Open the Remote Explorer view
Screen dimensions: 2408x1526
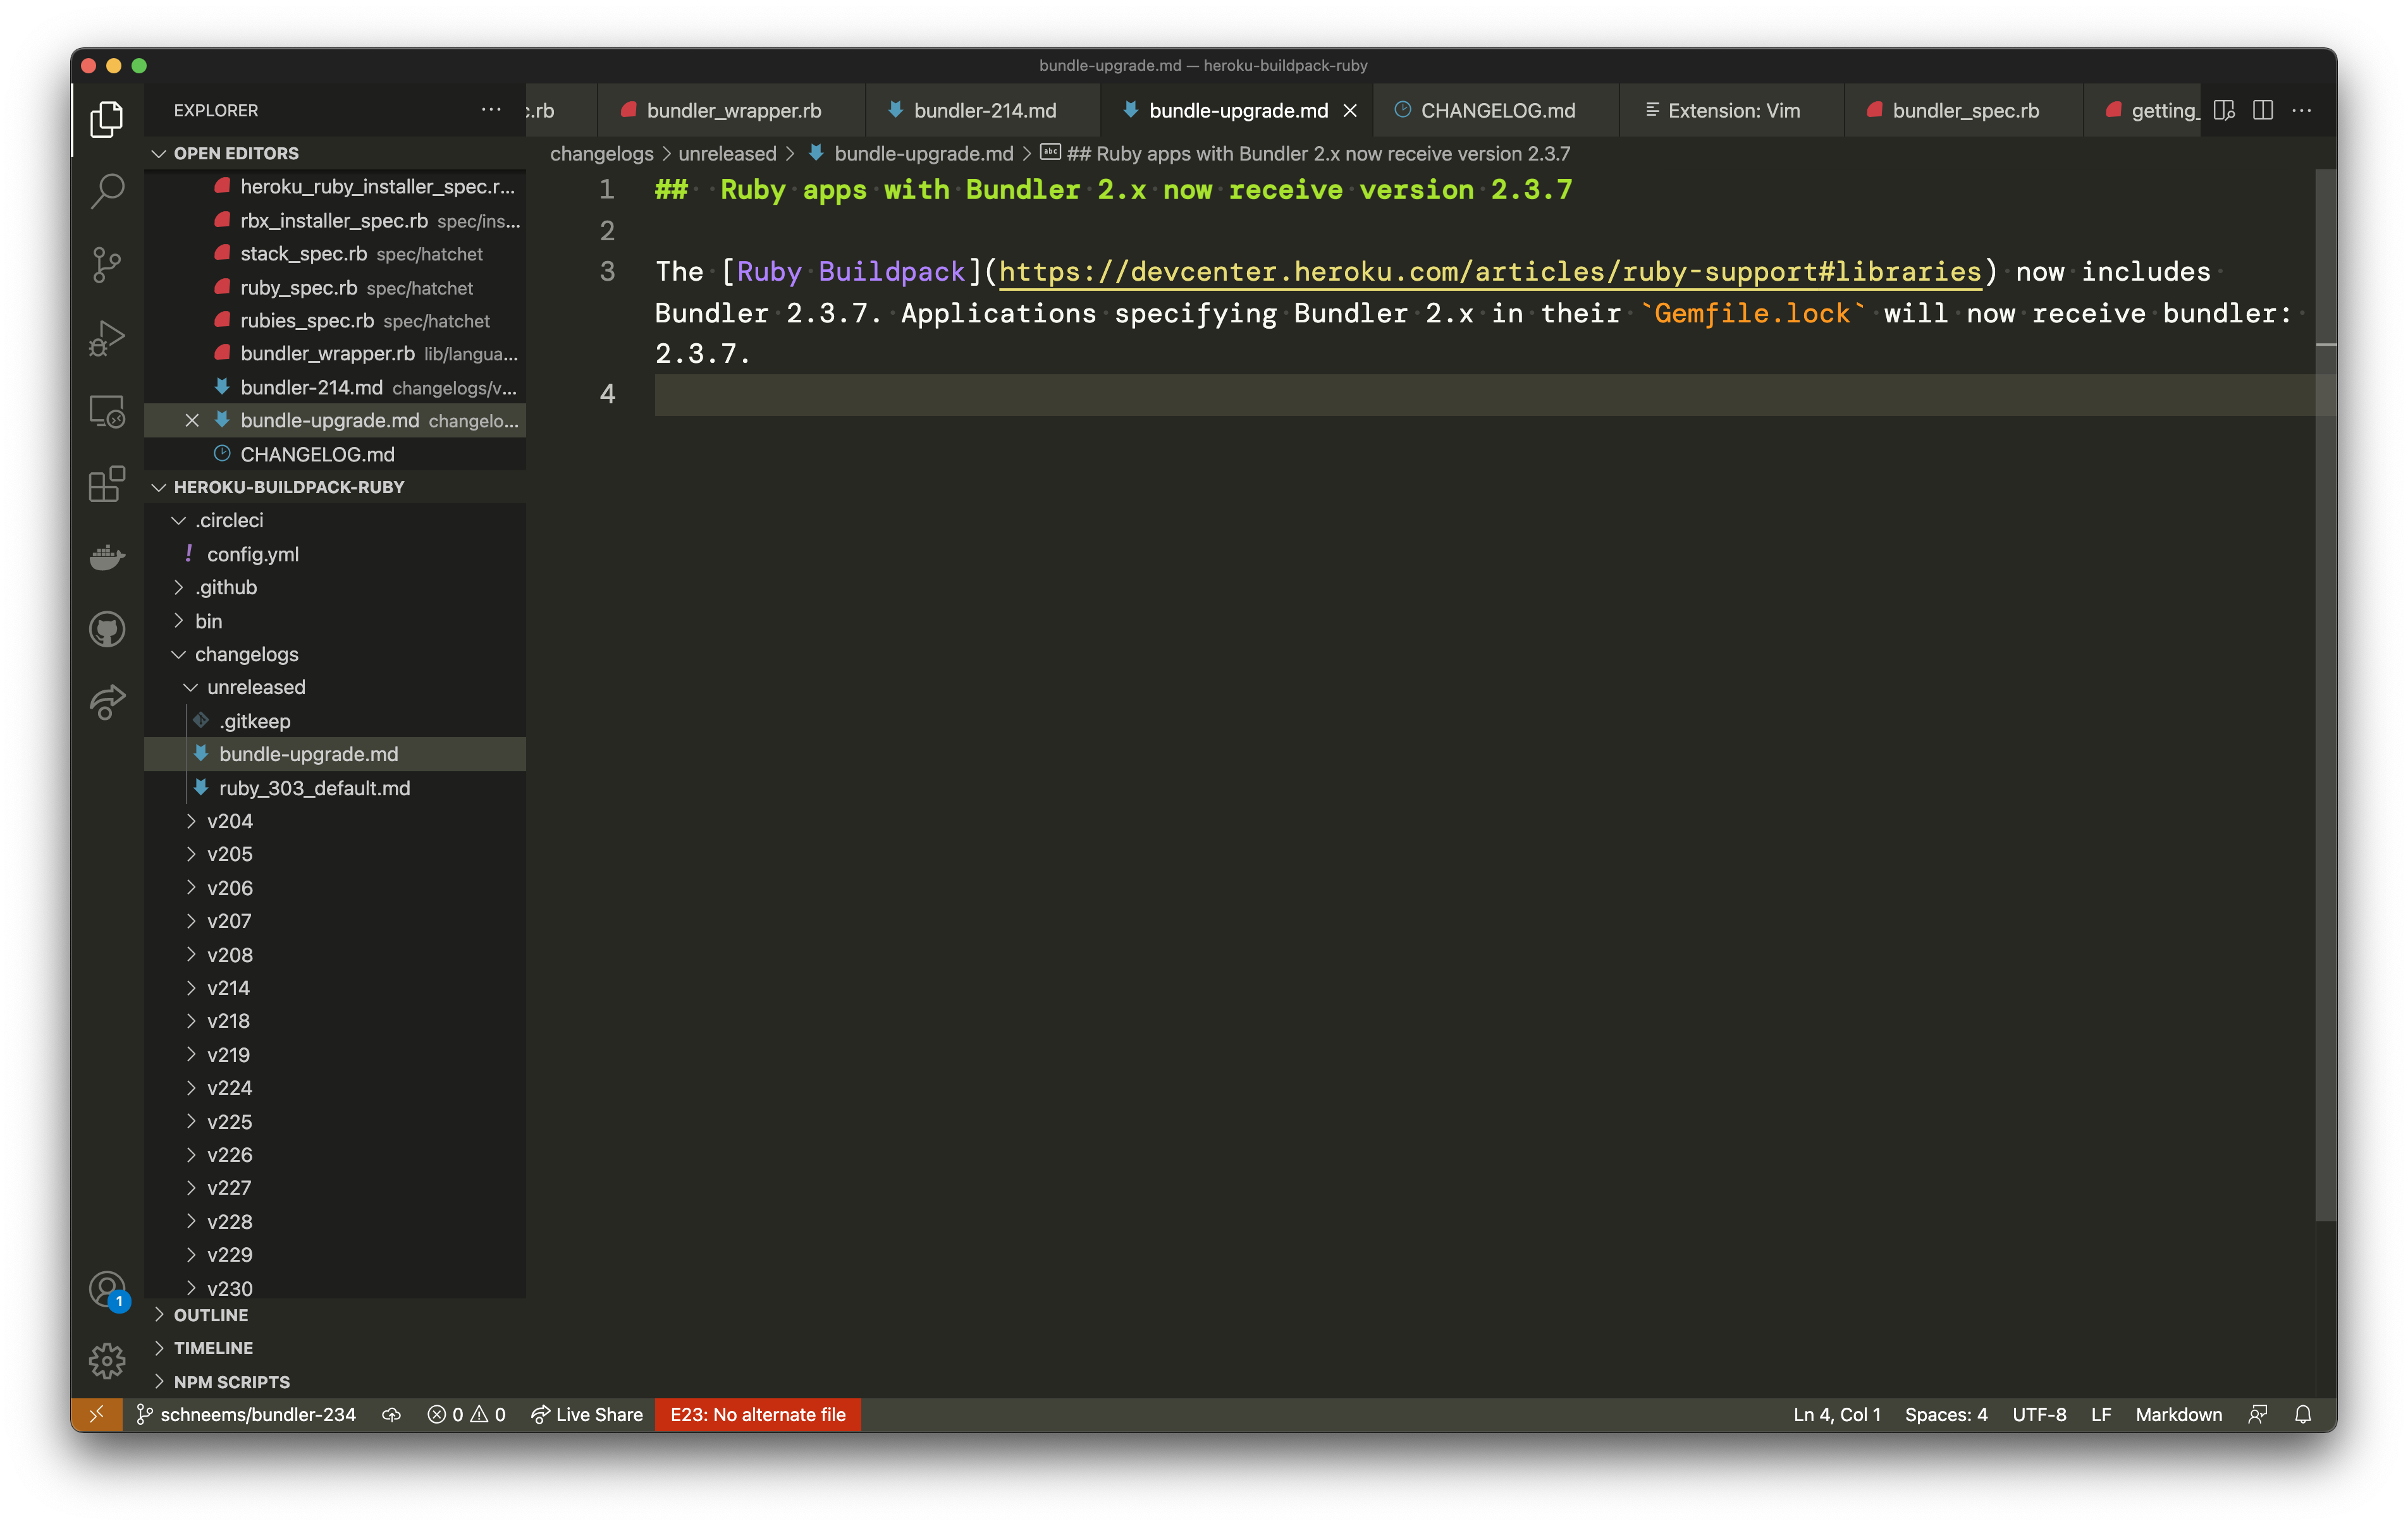pyautogui.click(x=106, y=412)
